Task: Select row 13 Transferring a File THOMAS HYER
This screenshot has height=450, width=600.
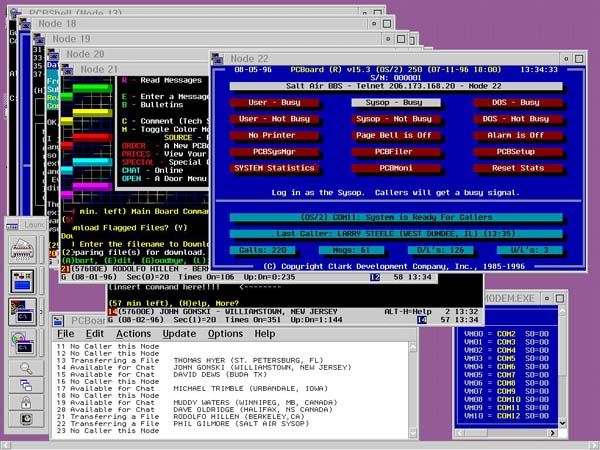Action: 190,360
